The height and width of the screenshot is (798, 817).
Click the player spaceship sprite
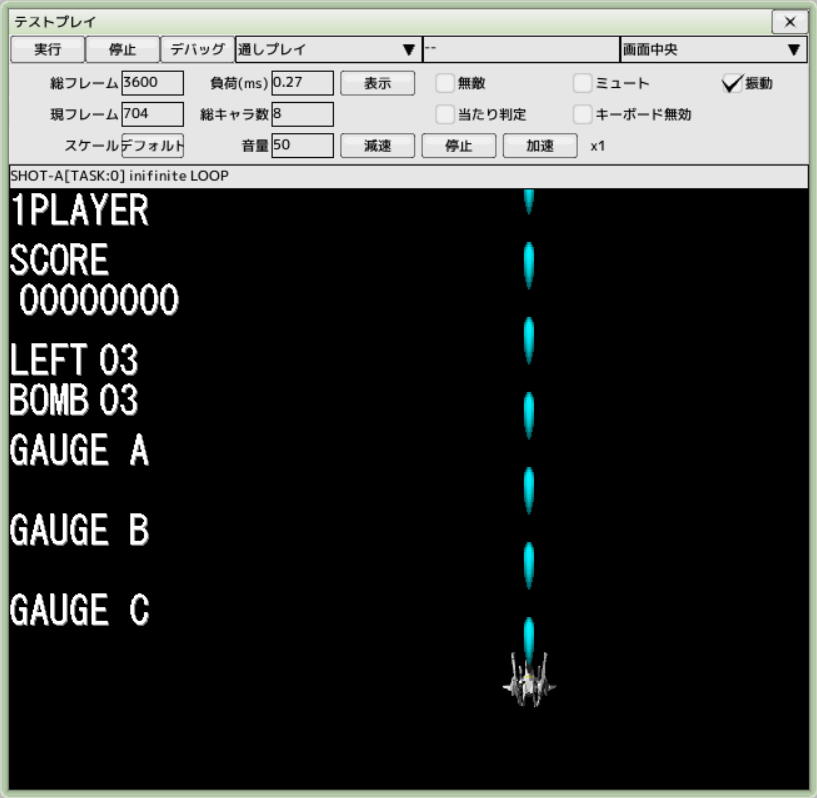click(529, 681)
